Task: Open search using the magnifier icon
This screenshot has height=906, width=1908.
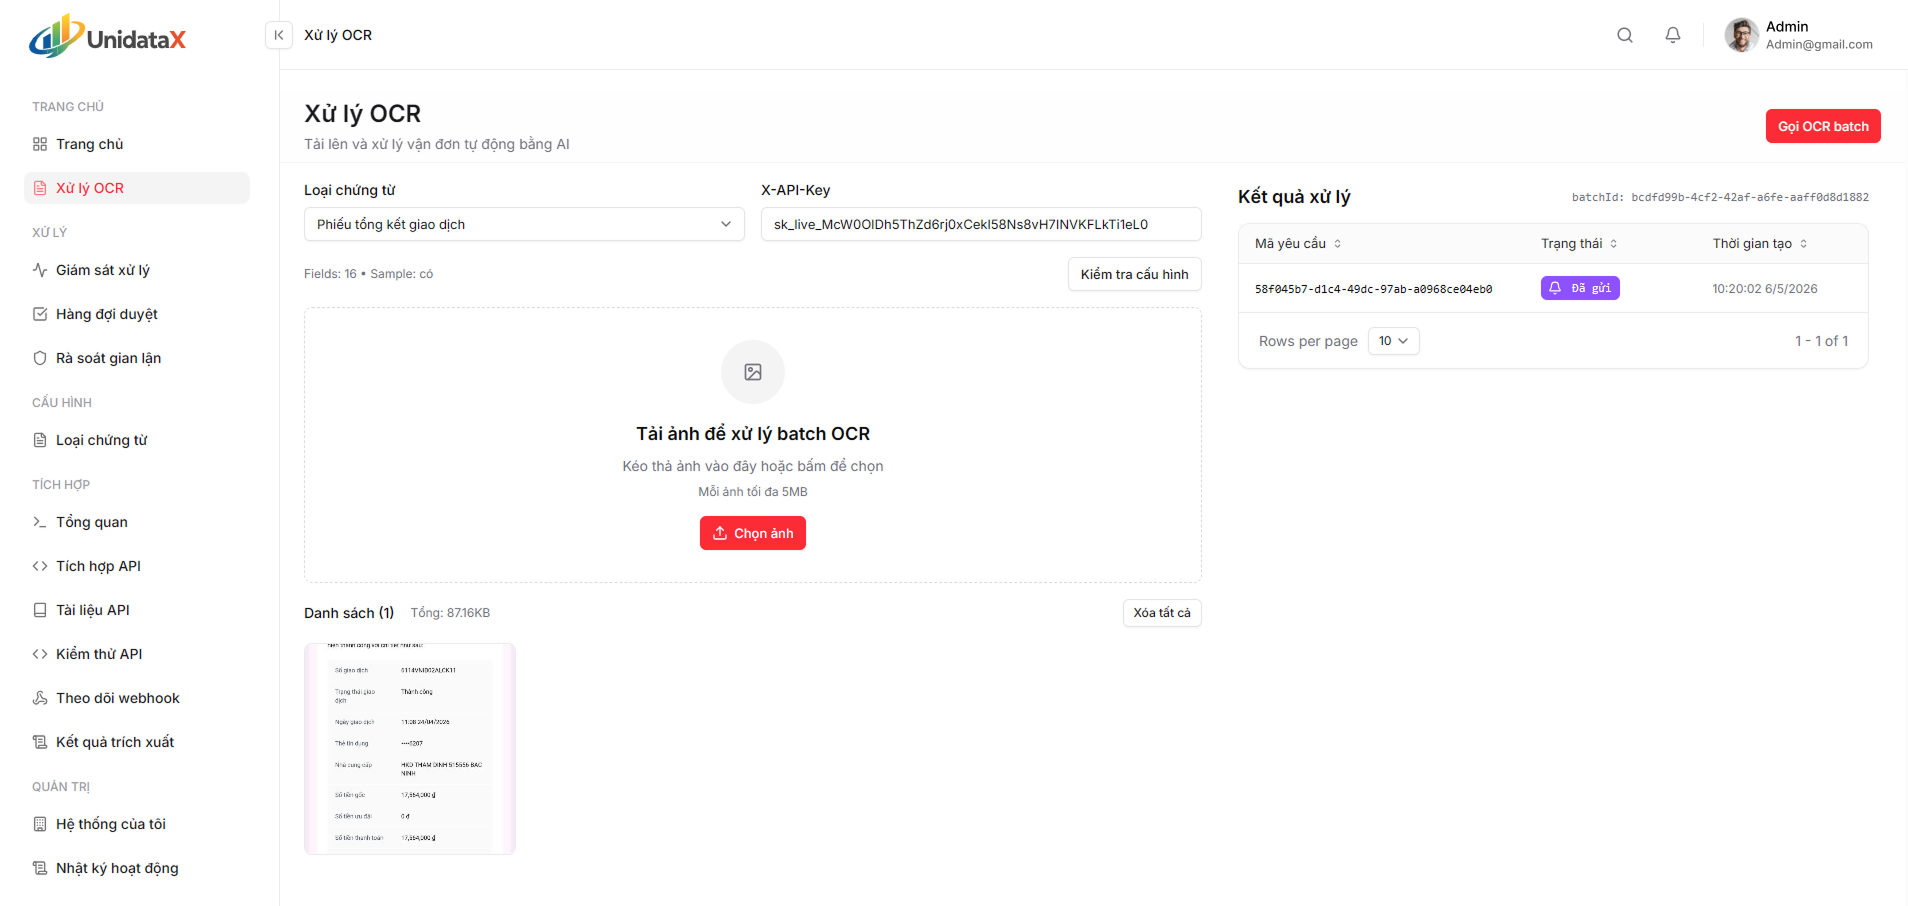Action: click(x=1625, y=35)
